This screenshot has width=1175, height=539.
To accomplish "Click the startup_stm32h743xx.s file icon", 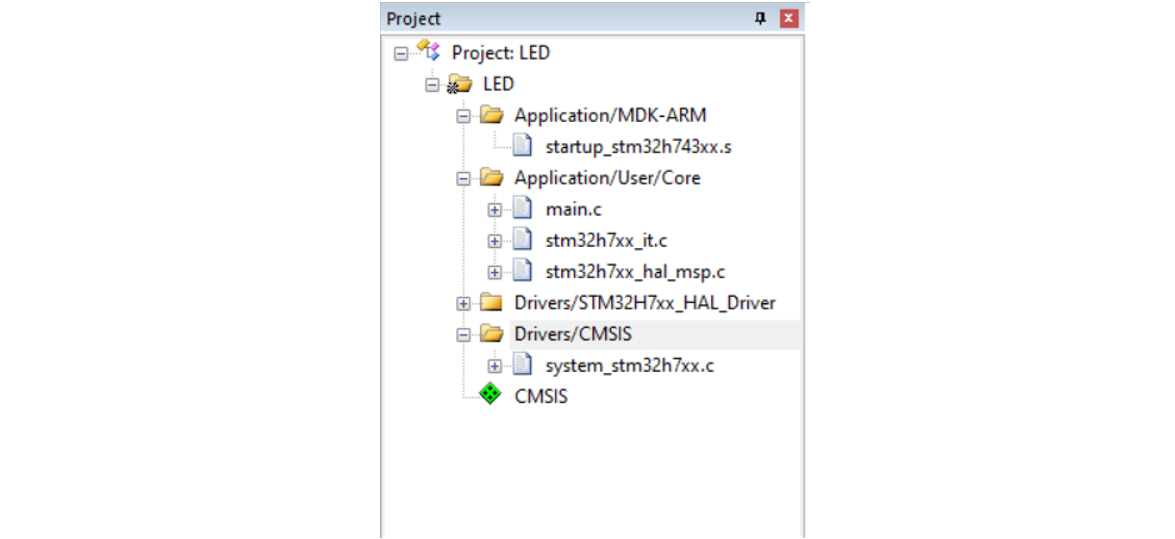I will [x=522, y=146].
